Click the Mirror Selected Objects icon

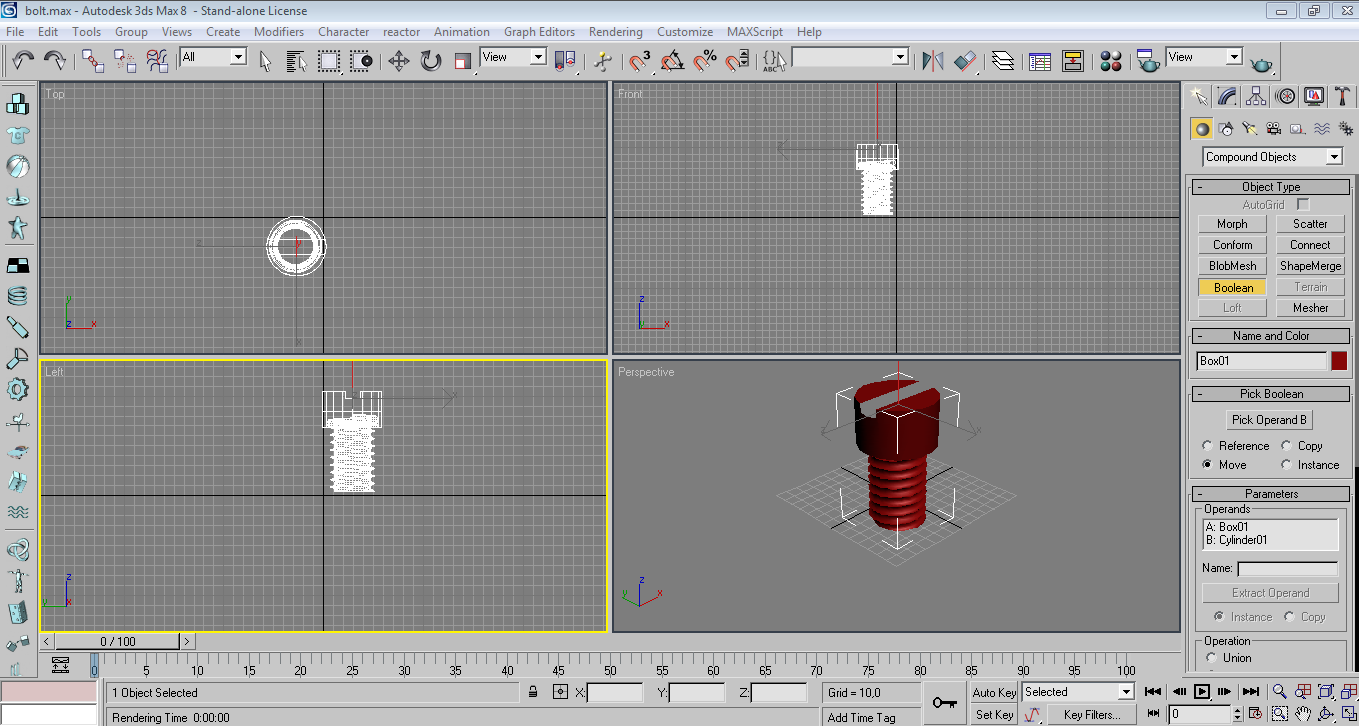click(933, 61)
